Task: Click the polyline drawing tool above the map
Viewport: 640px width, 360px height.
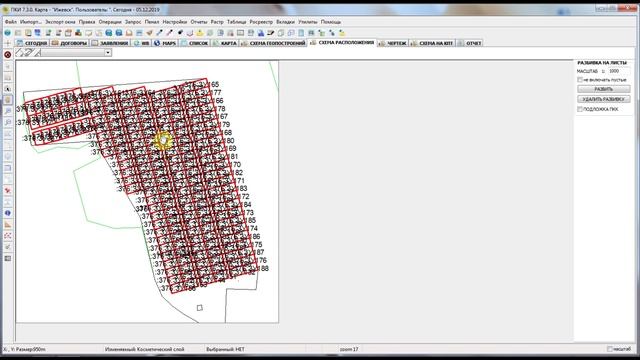Action: (28, 52)
